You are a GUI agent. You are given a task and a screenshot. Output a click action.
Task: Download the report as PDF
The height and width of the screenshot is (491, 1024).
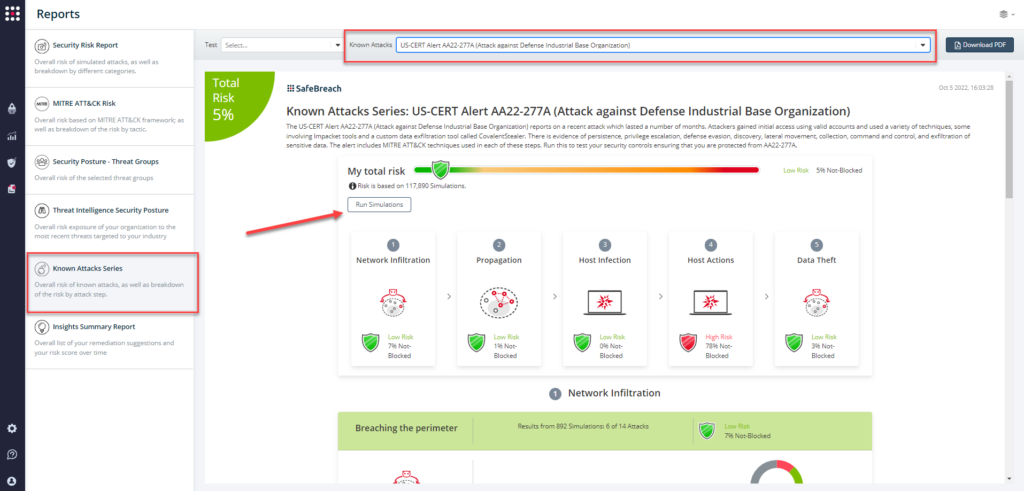980,45
